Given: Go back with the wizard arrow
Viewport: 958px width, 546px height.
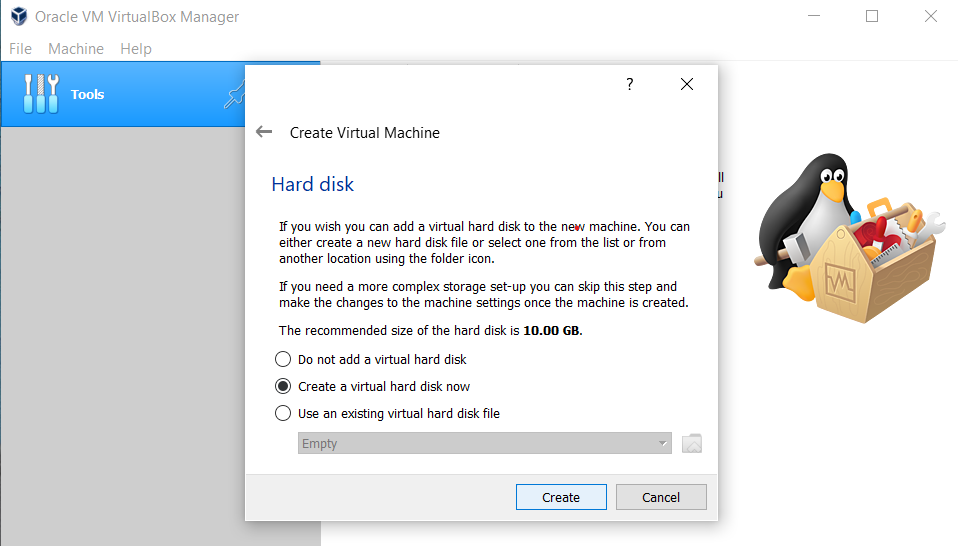Looking at the screenshot, I should (264, 132).
